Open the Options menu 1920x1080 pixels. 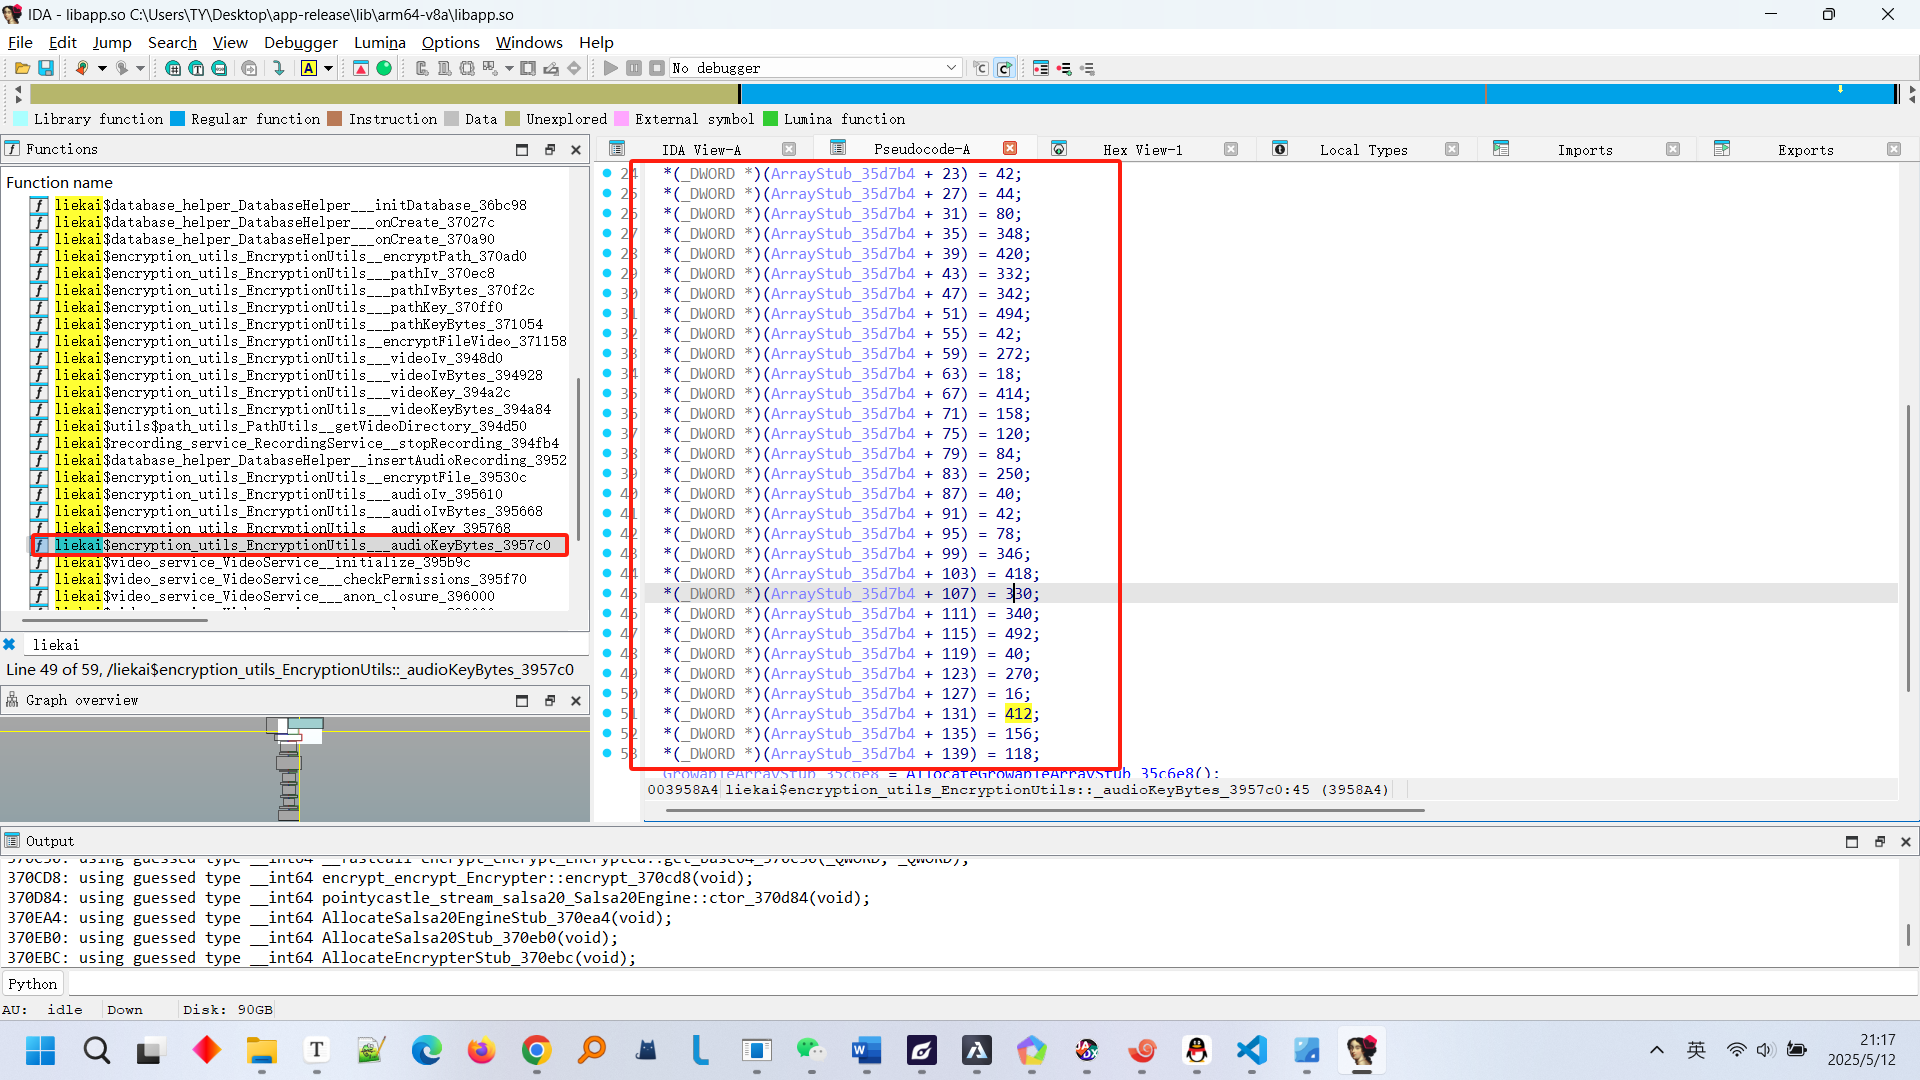[450, 42]
